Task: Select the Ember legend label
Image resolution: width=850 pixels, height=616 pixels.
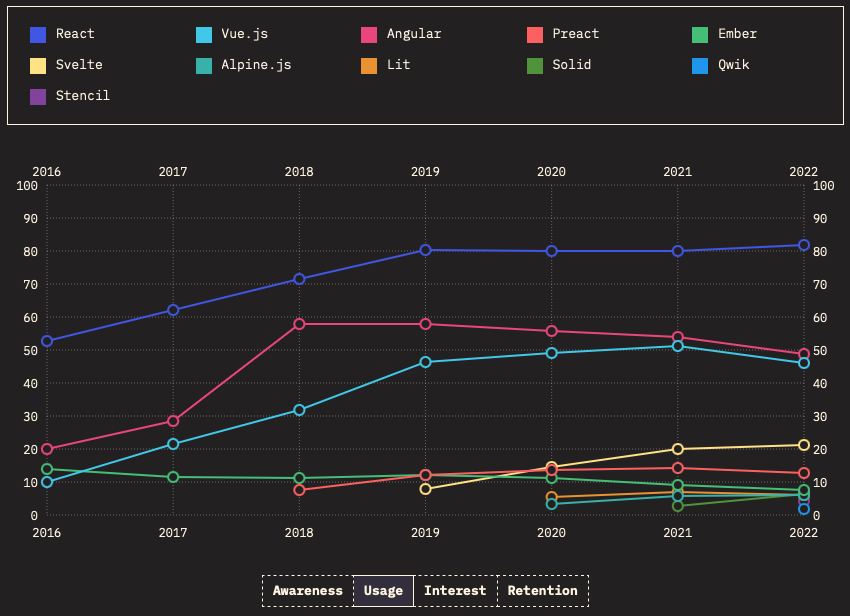Action: coord(737,34)
